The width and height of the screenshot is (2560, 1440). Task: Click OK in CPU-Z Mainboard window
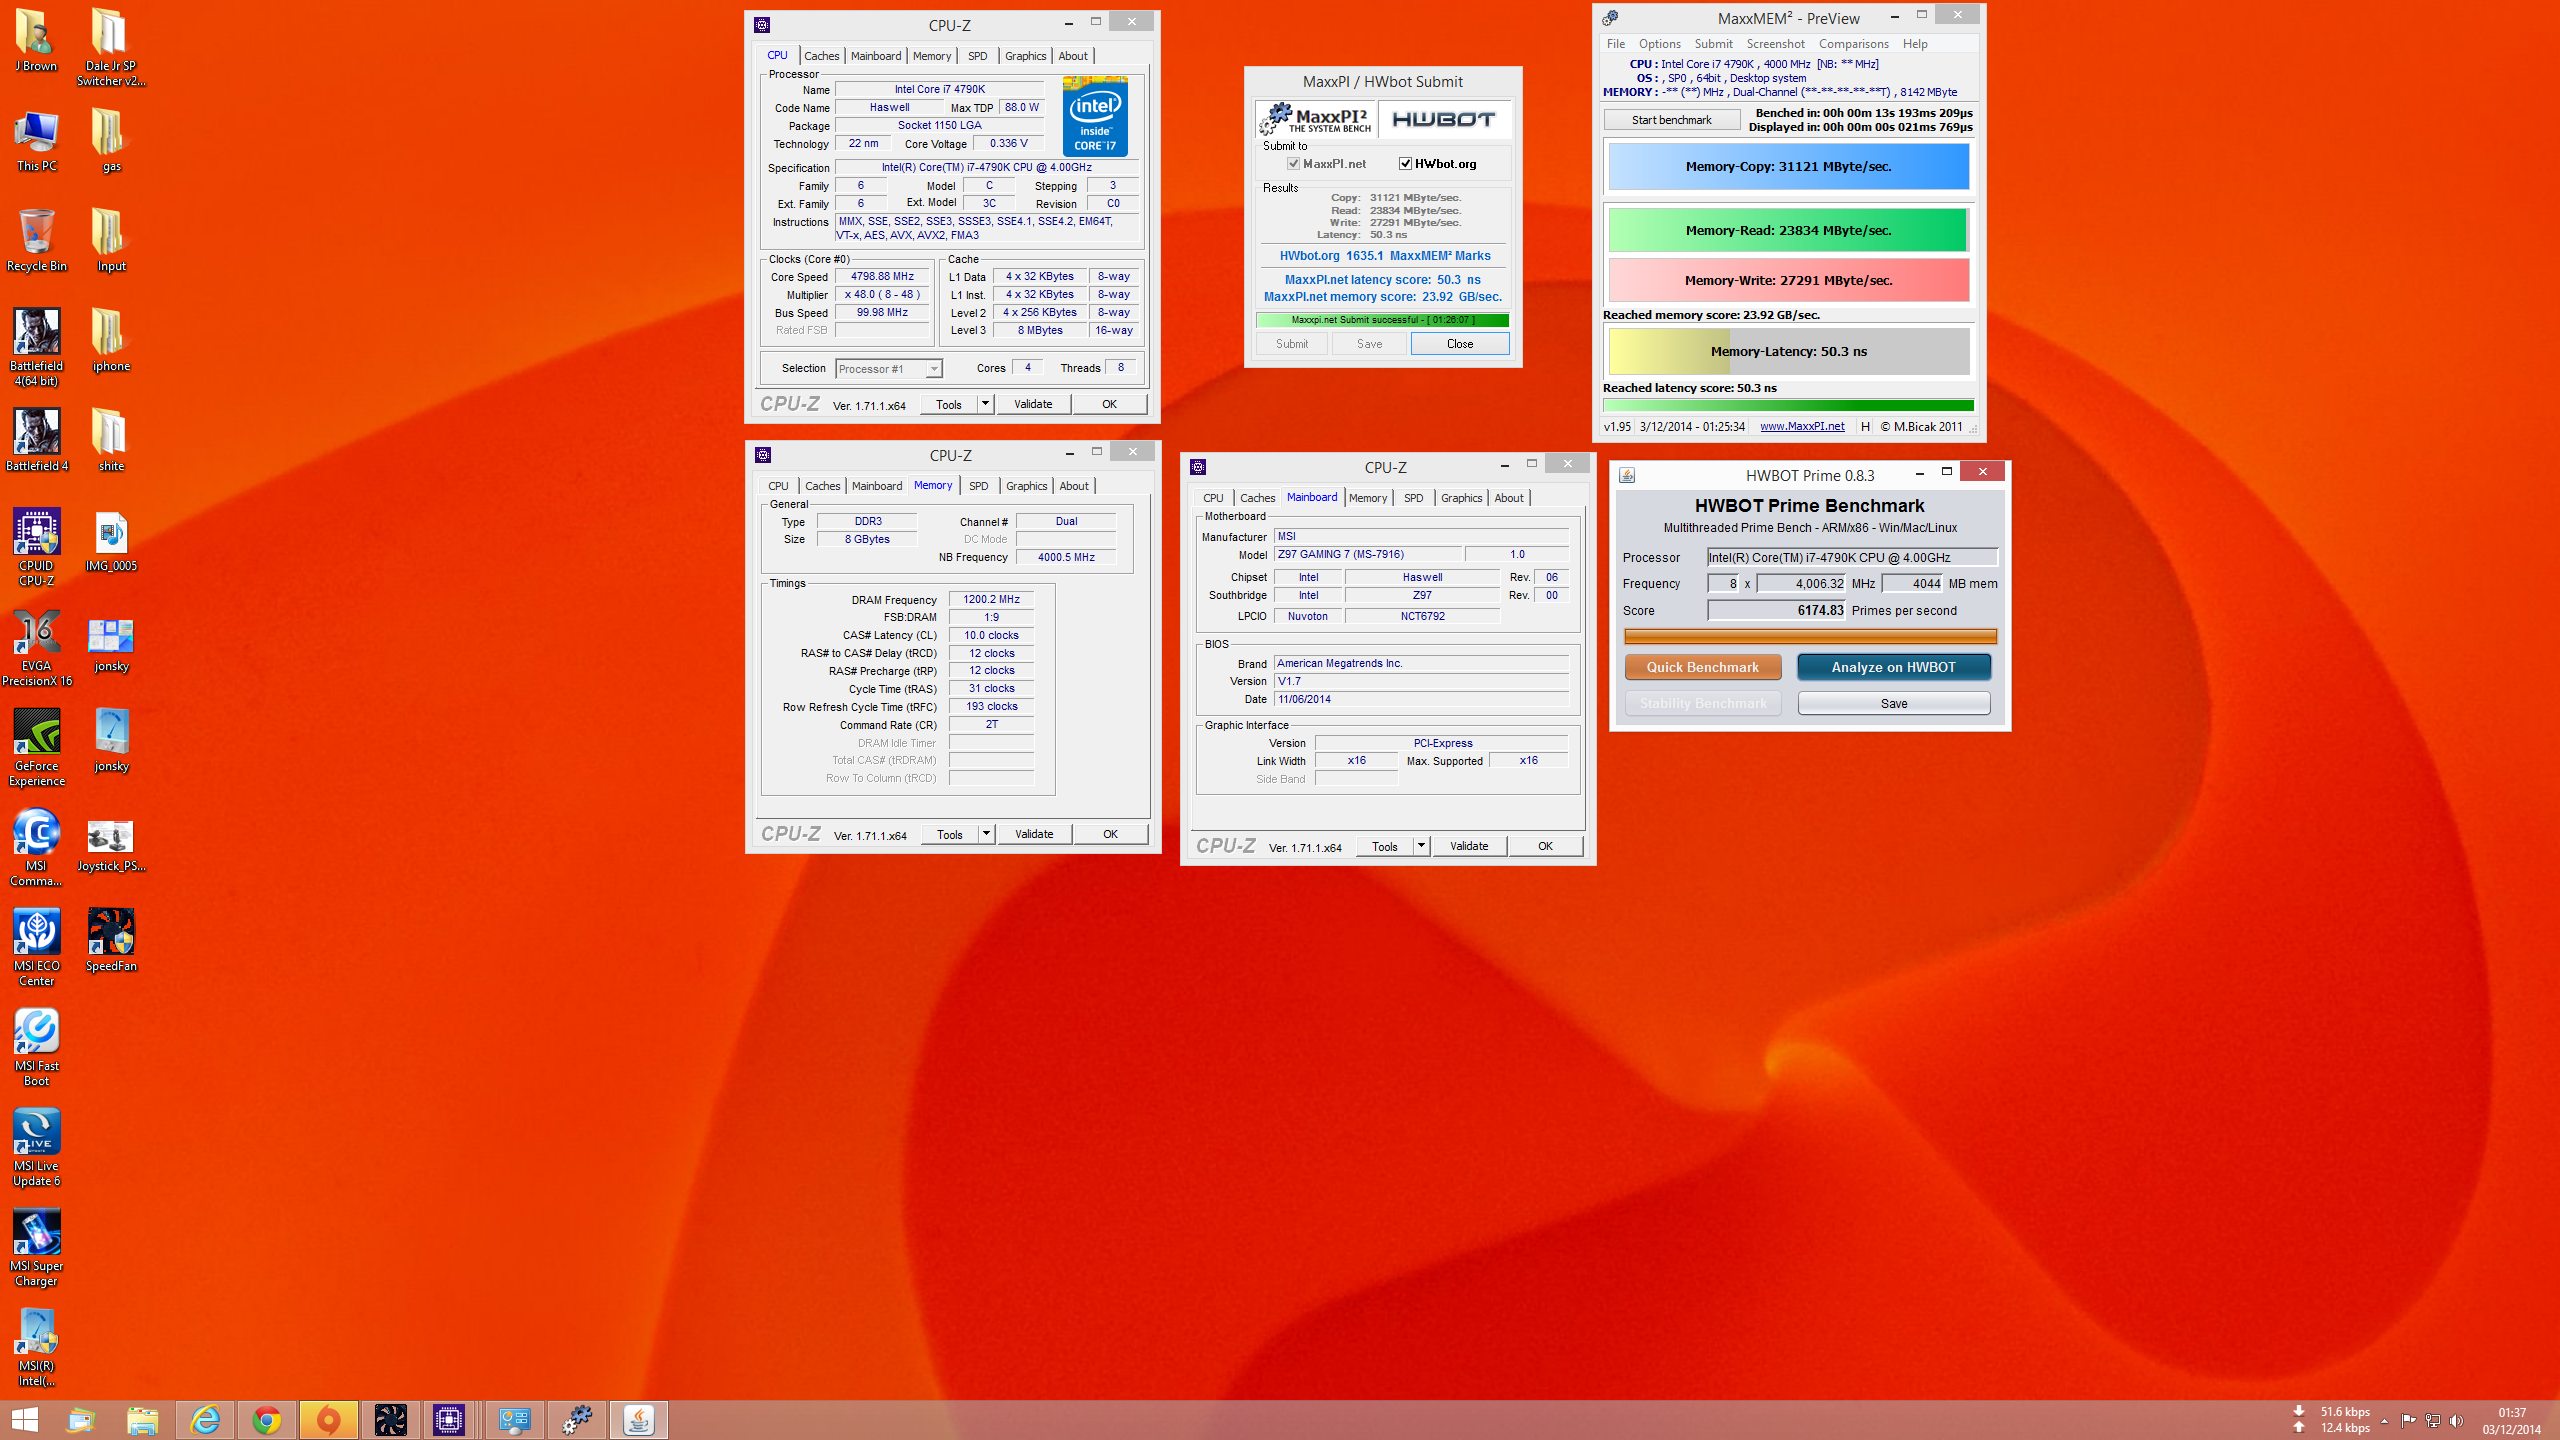click(1545, 846)
